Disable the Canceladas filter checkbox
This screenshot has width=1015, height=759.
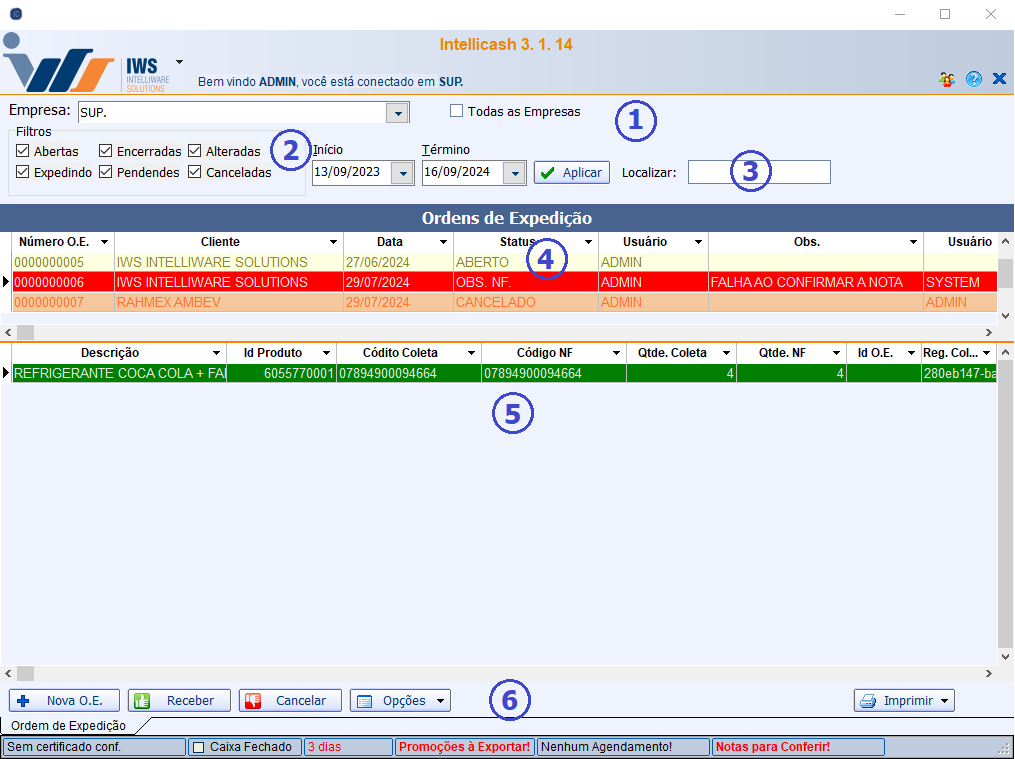tap(195, 173)
